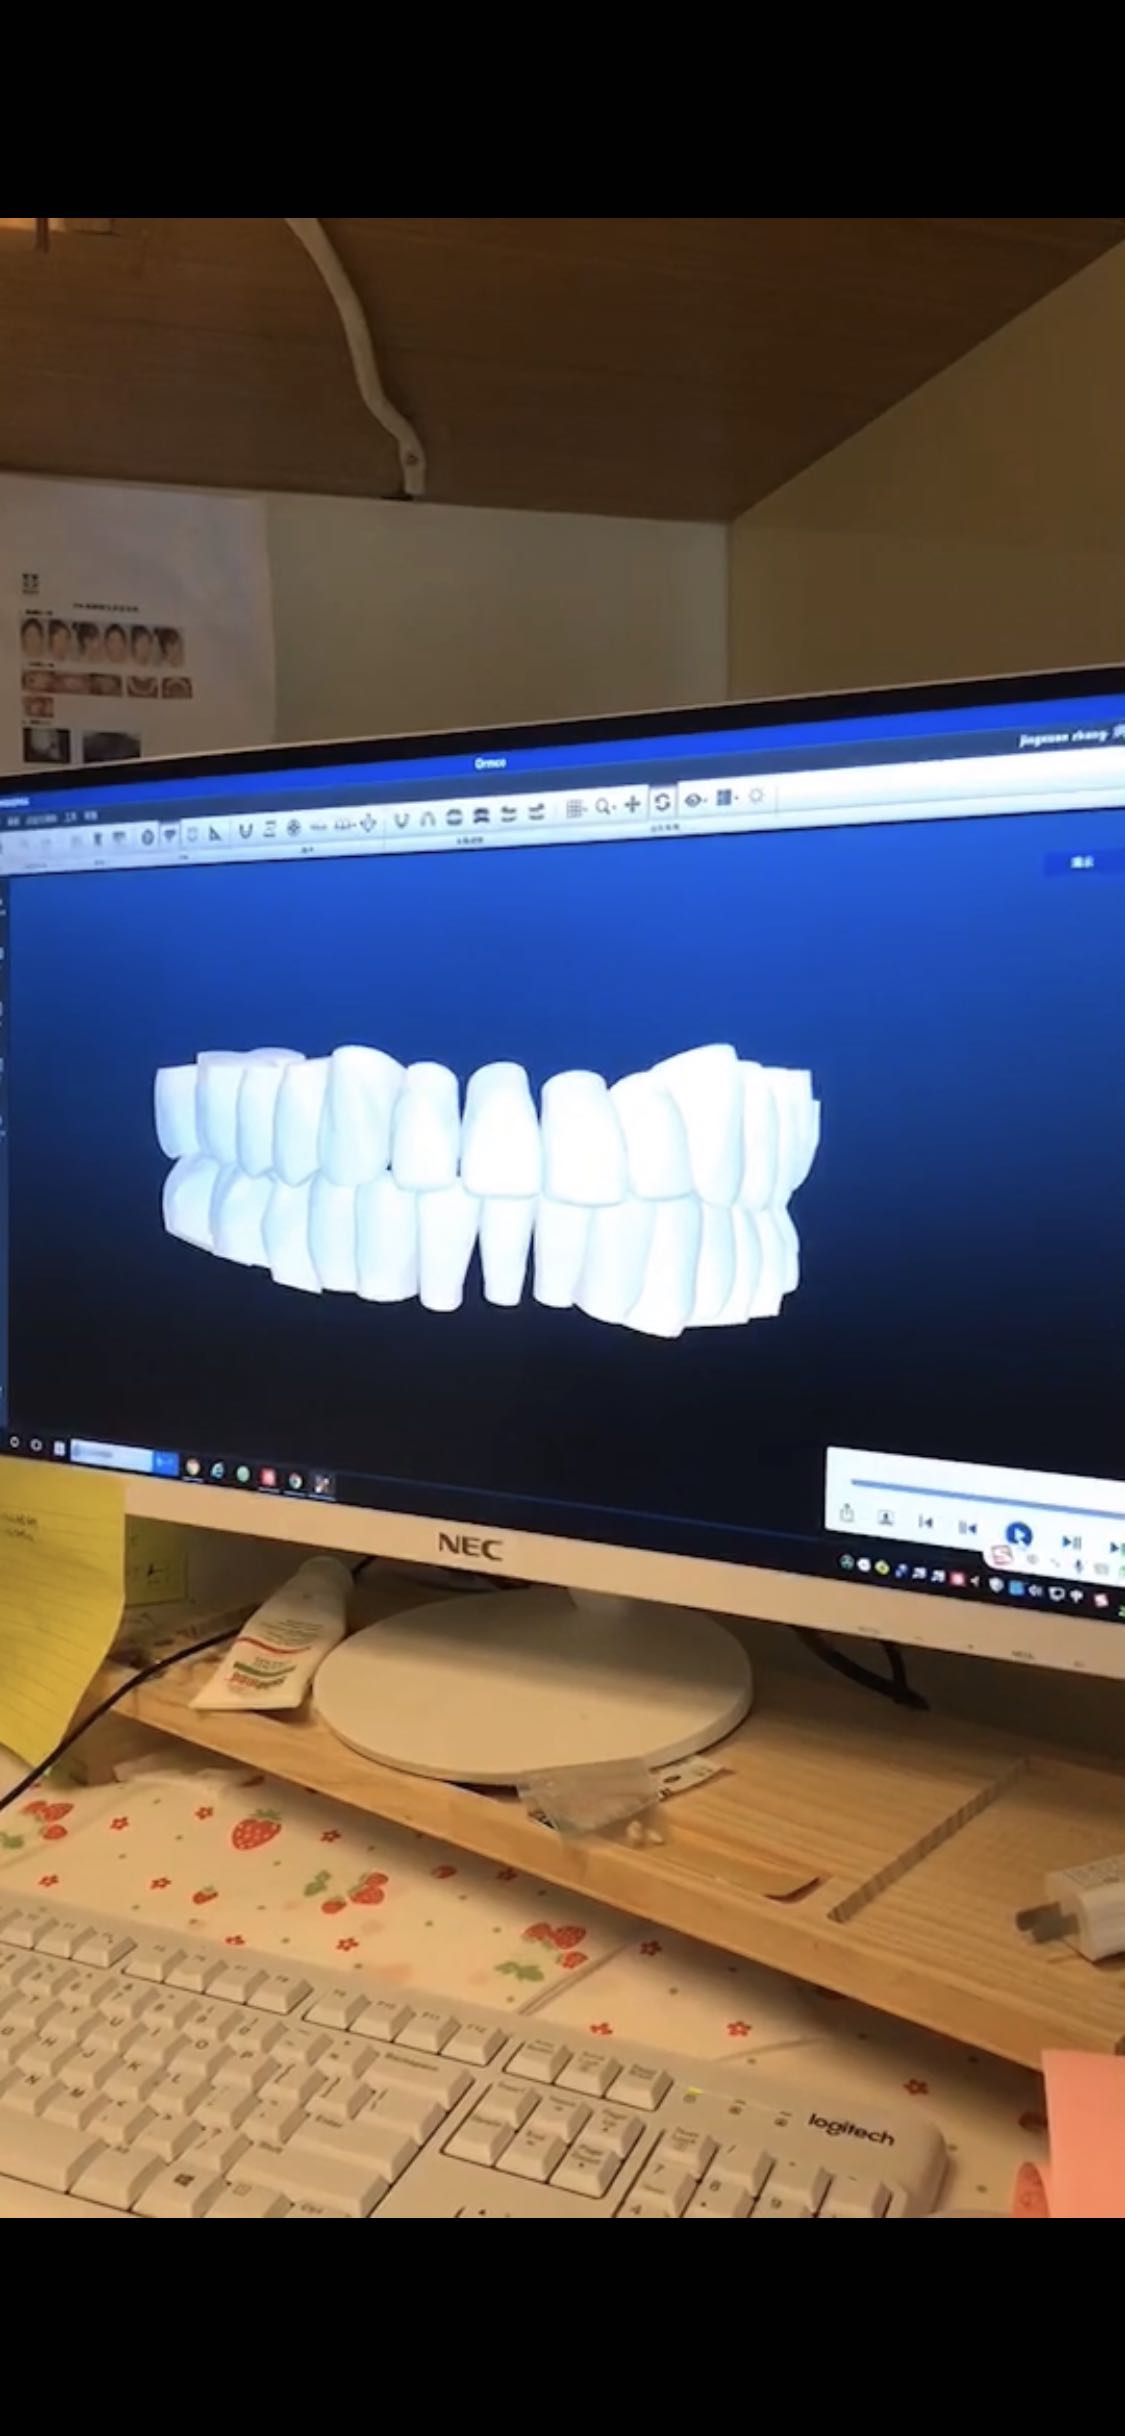This screenshot has height=2436, width=1125.
Task: Click the first U-shaped arch tool icon
Action: [x=245, y=831]
